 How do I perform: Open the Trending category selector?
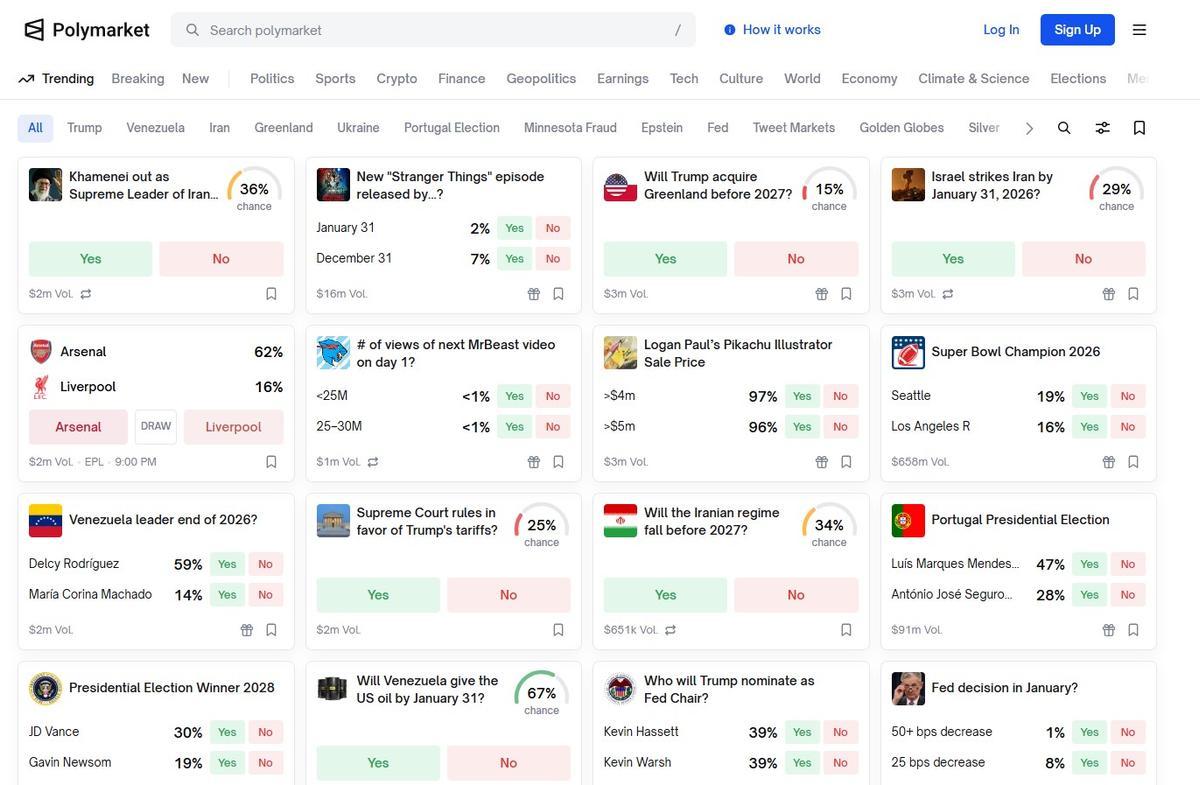[x=56, y=79]
